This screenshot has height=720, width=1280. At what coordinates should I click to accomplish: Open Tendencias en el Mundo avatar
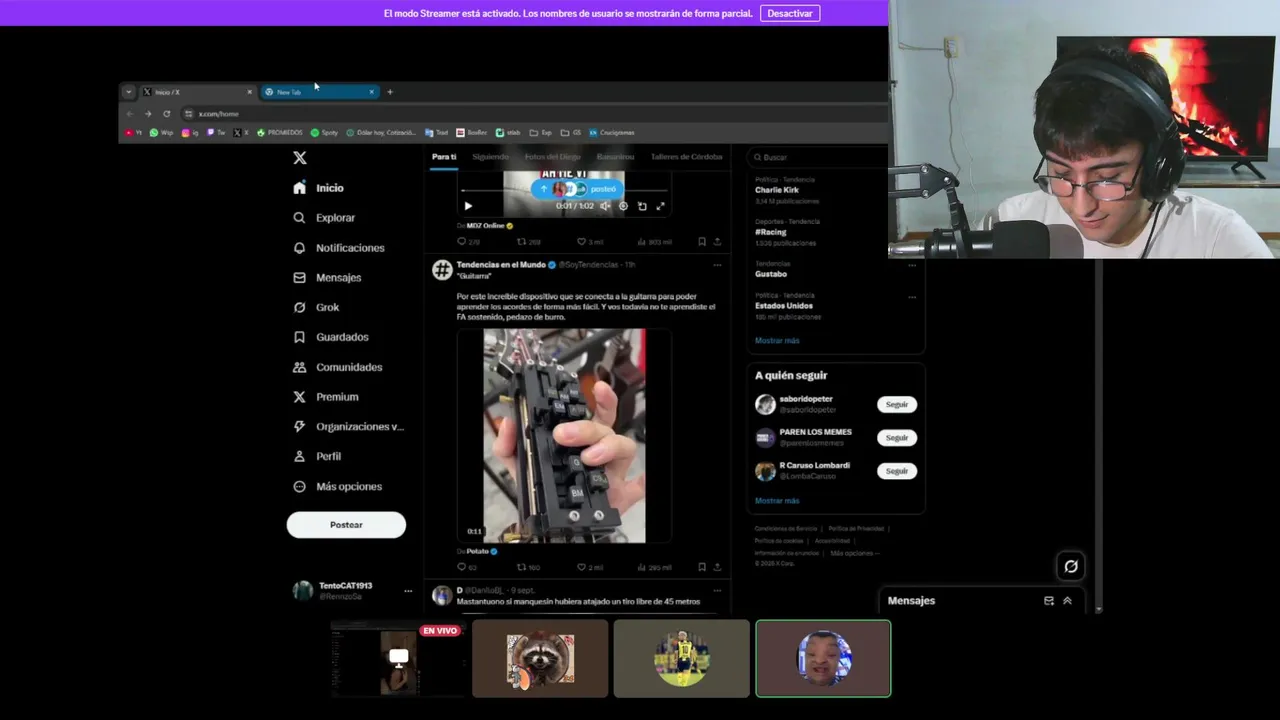[442, 270]
